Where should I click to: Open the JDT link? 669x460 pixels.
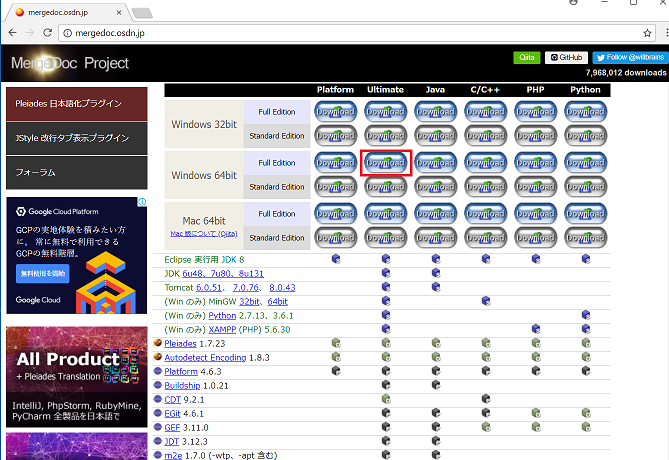[x=172, y=442]
